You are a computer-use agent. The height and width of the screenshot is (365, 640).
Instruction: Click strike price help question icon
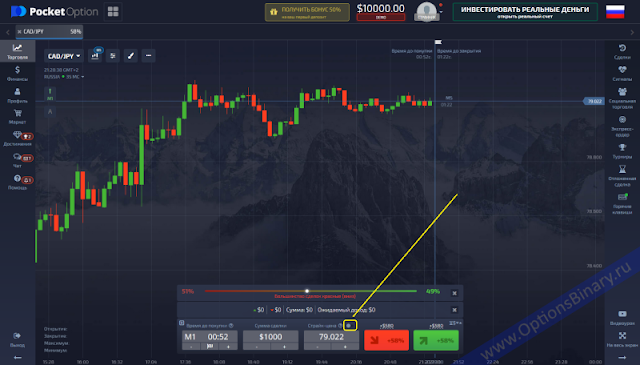tap(340, 325)
